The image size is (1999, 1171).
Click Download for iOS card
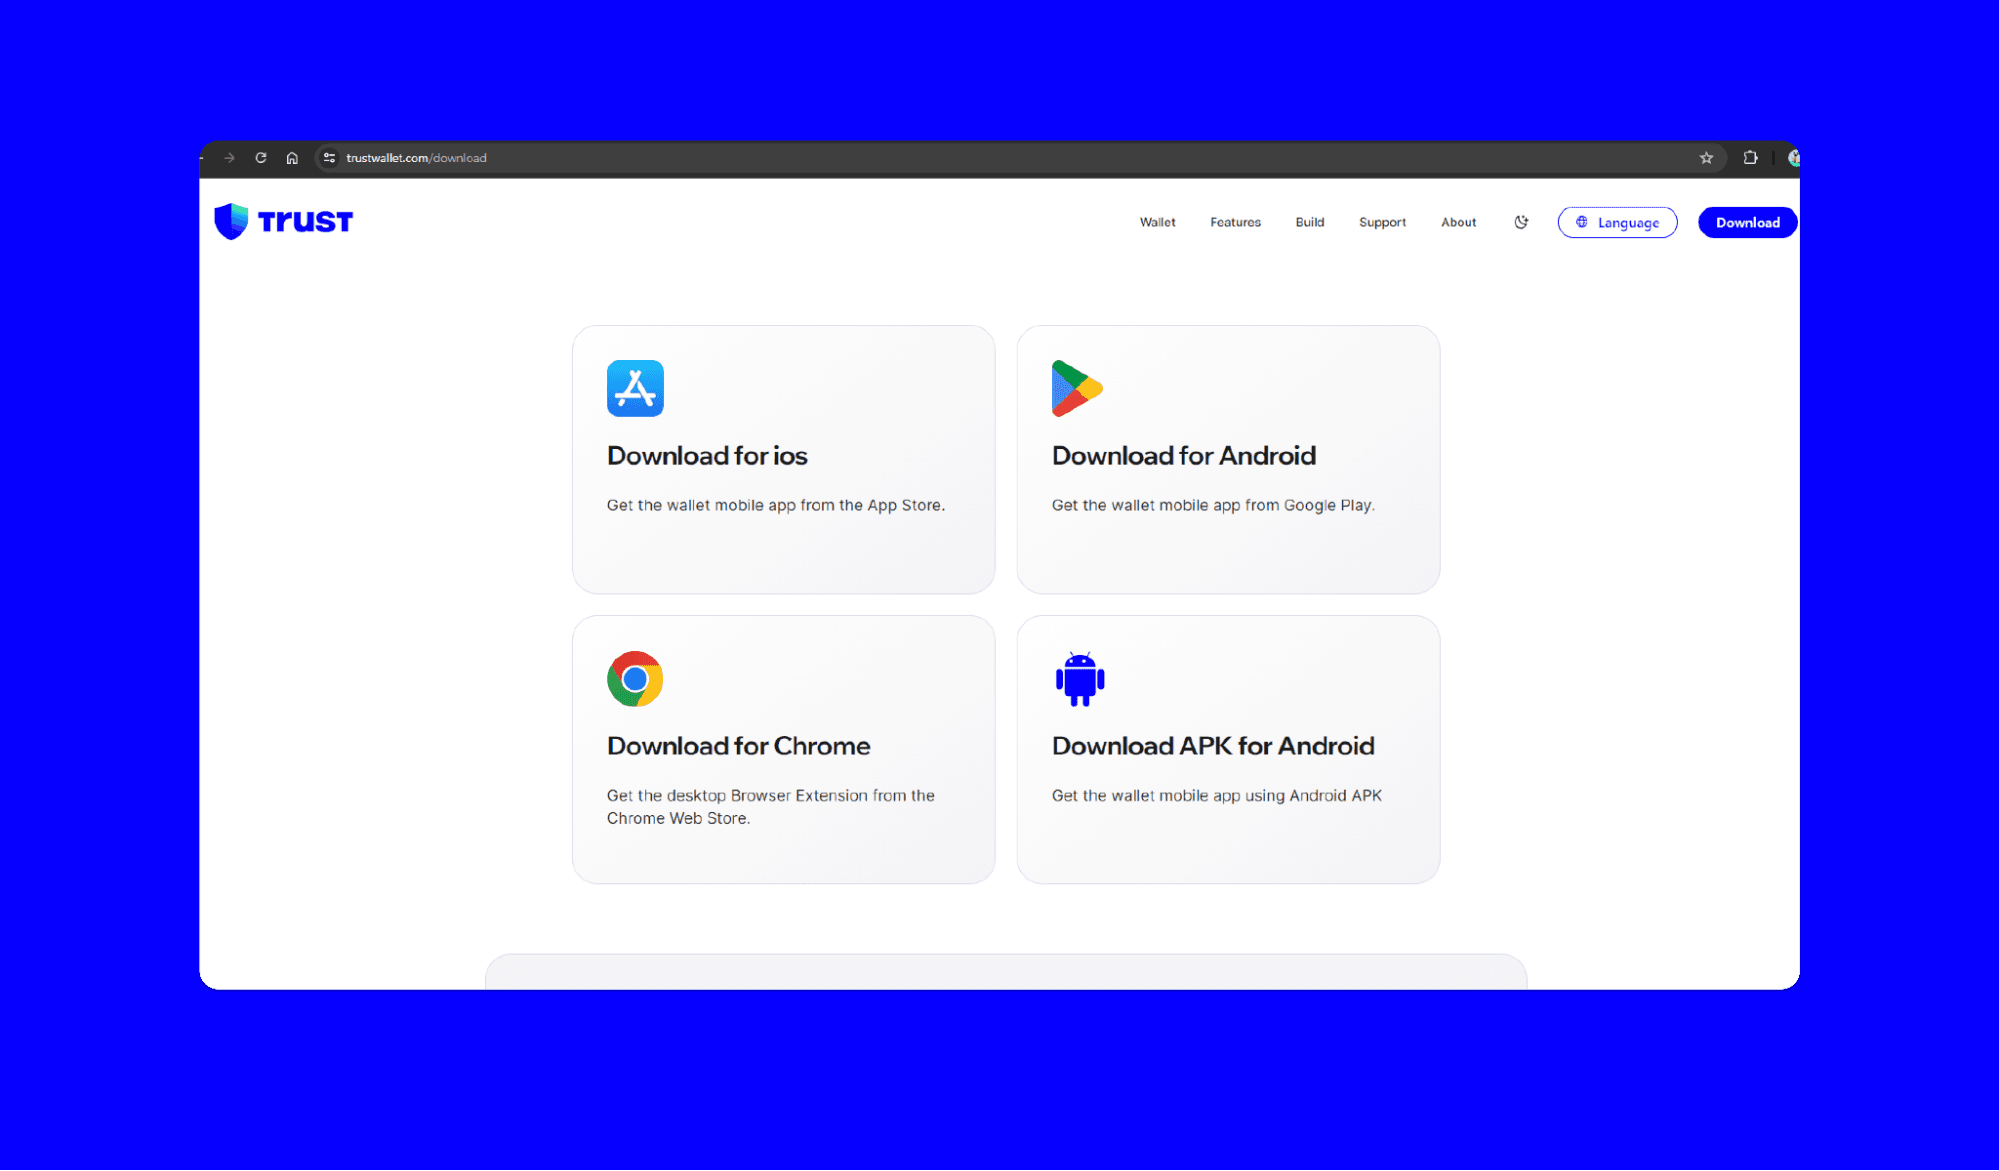pos(785,459)
